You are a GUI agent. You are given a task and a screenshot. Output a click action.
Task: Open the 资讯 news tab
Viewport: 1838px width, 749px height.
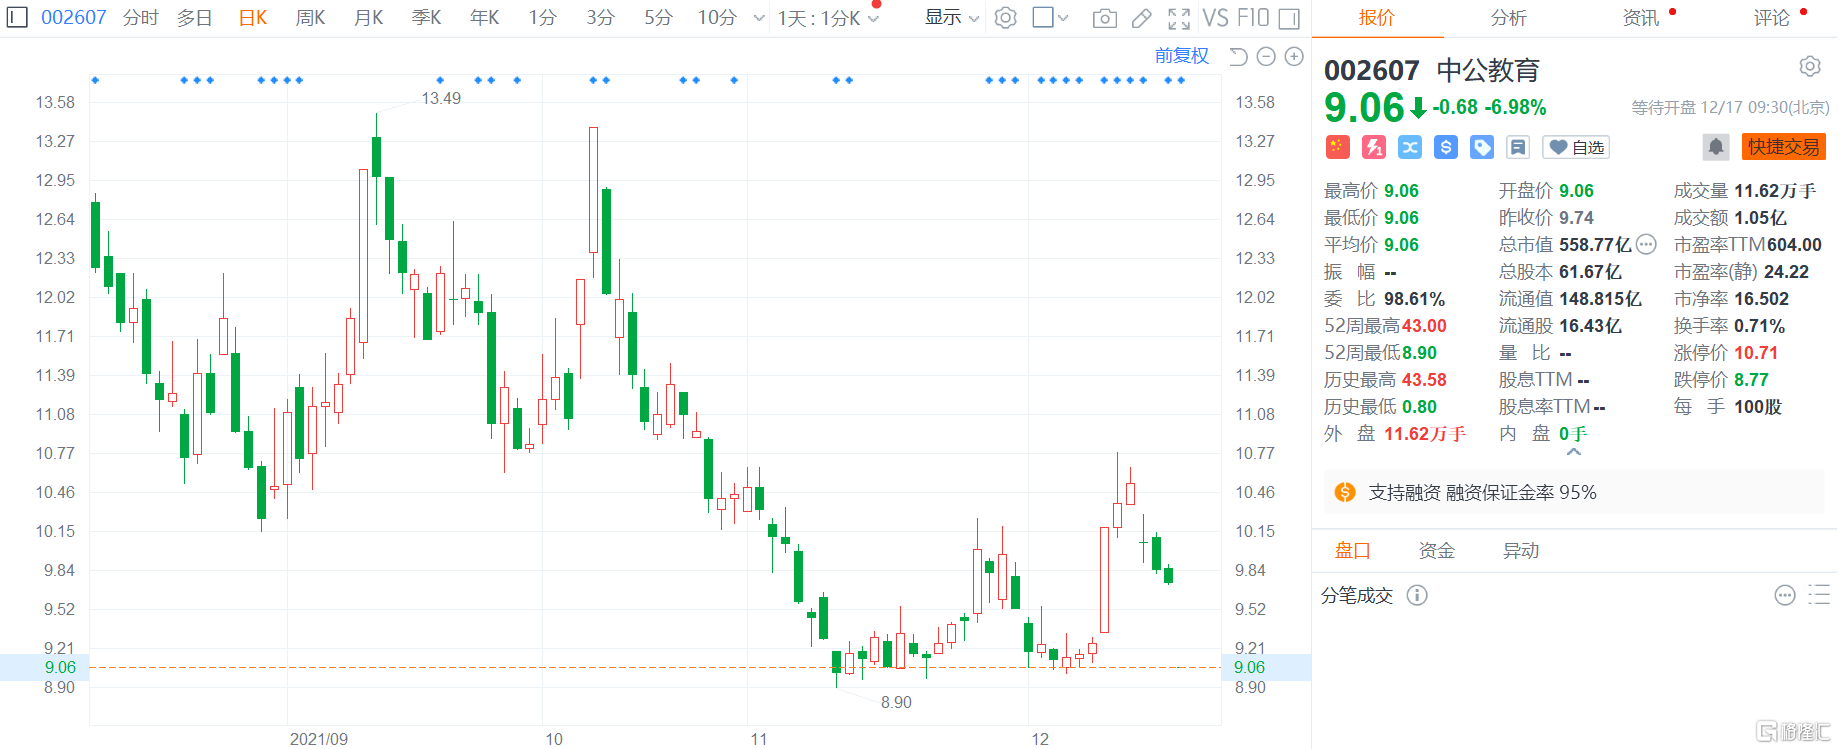coord(1641,18)
